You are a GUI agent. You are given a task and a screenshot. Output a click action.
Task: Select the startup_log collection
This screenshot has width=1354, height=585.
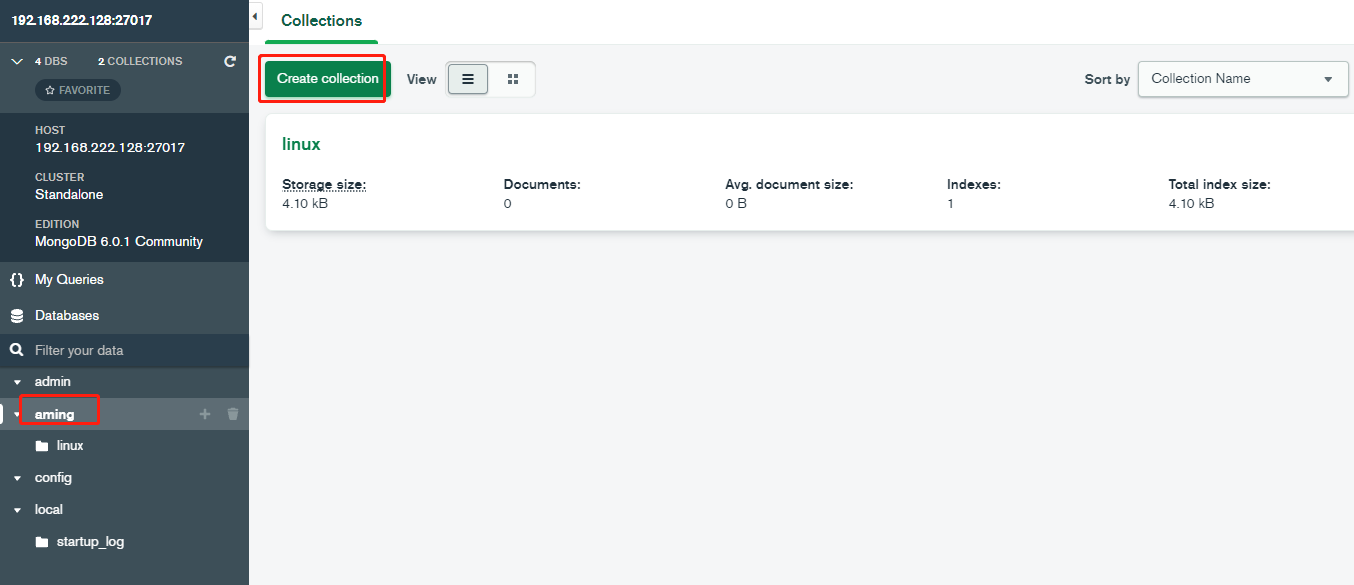point(90,542)
